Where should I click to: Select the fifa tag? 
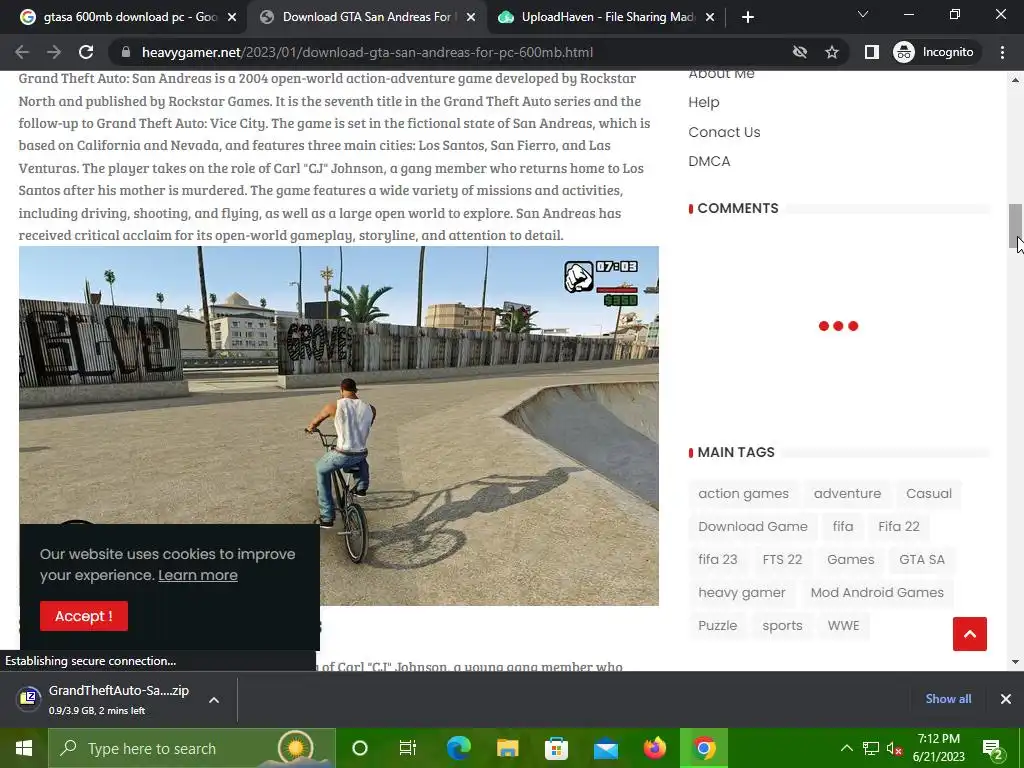click(842, 526)
